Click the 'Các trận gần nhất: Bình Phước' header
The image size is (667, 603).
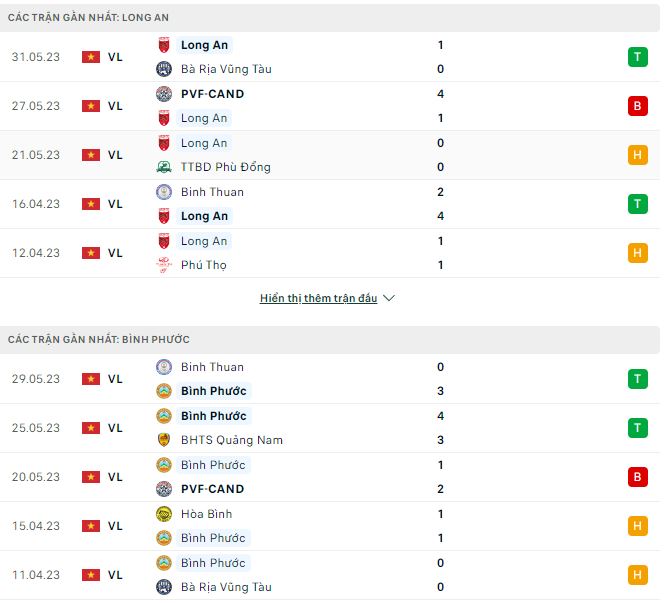click(99, 340)
